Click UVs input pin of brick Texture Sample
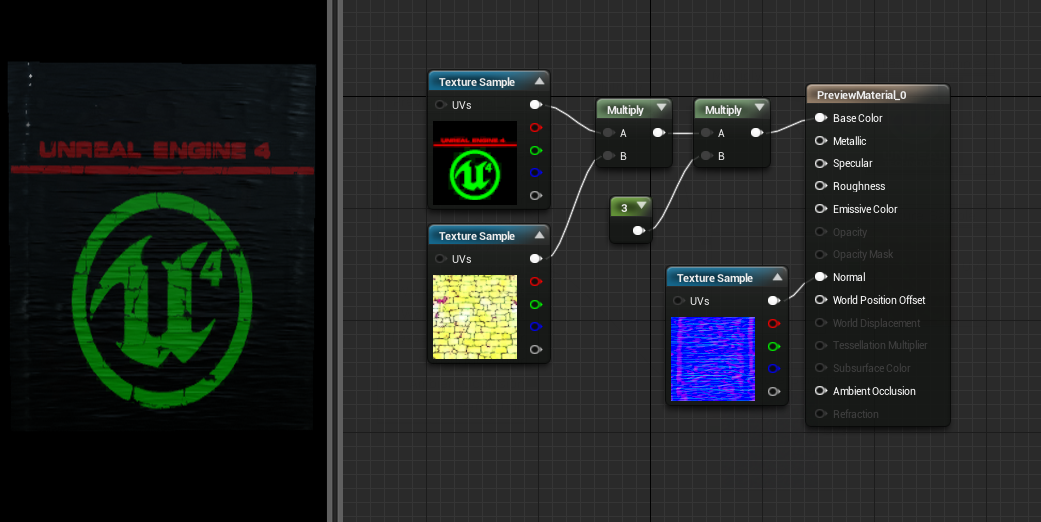 point(440,259)
